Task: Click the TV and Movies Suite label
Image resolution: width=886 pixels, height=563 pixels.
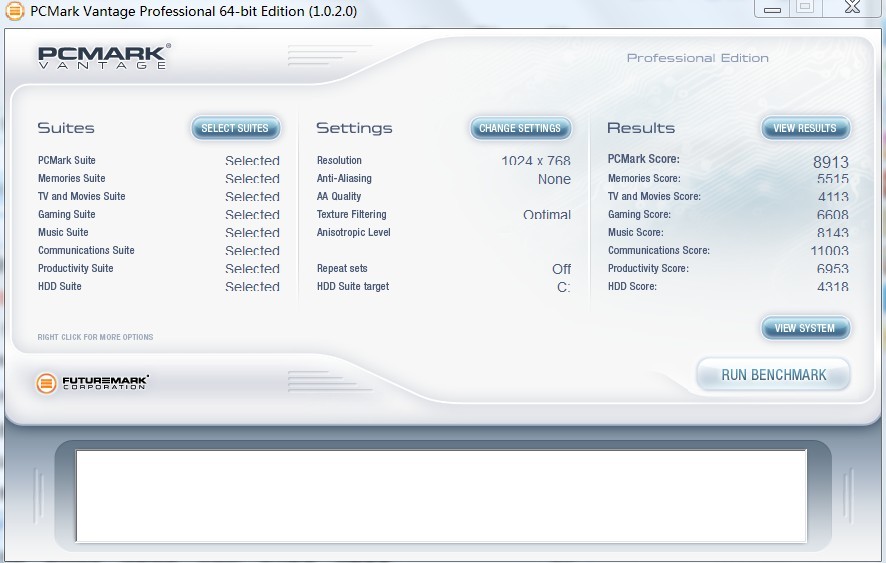Action: [x=81, y=197]
